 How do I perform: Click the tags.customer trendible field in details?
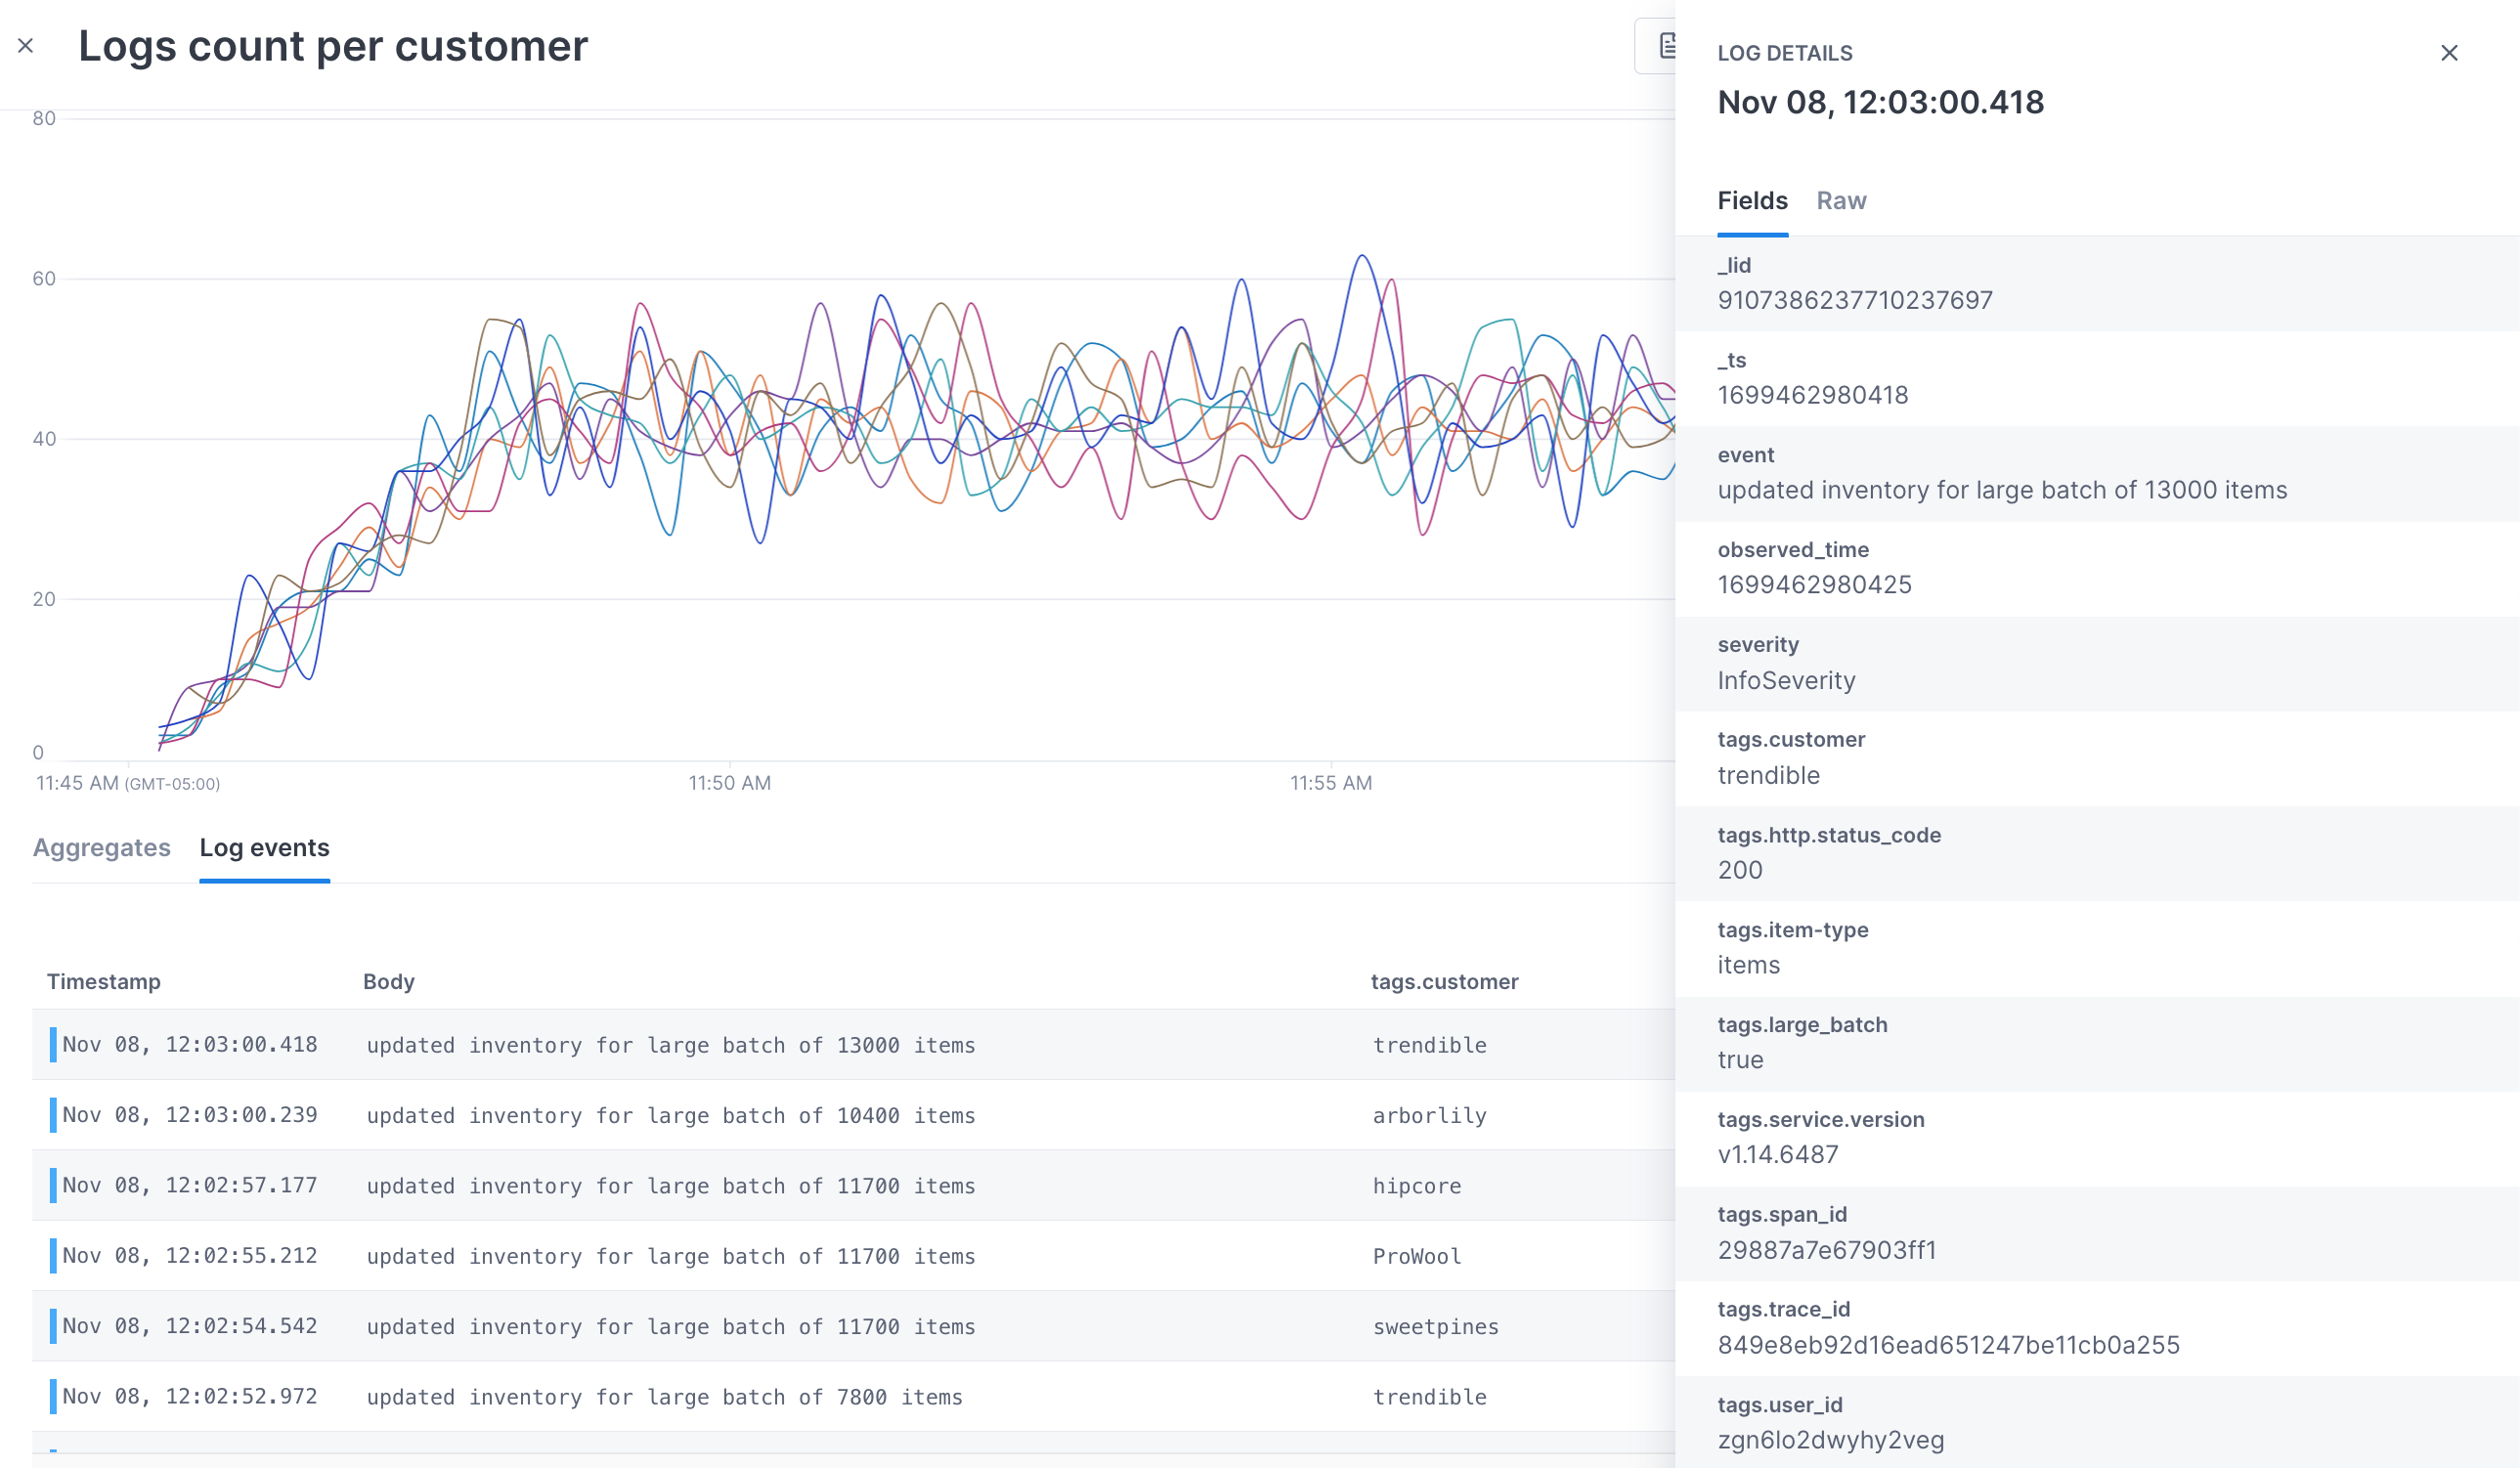[1768, 775]
